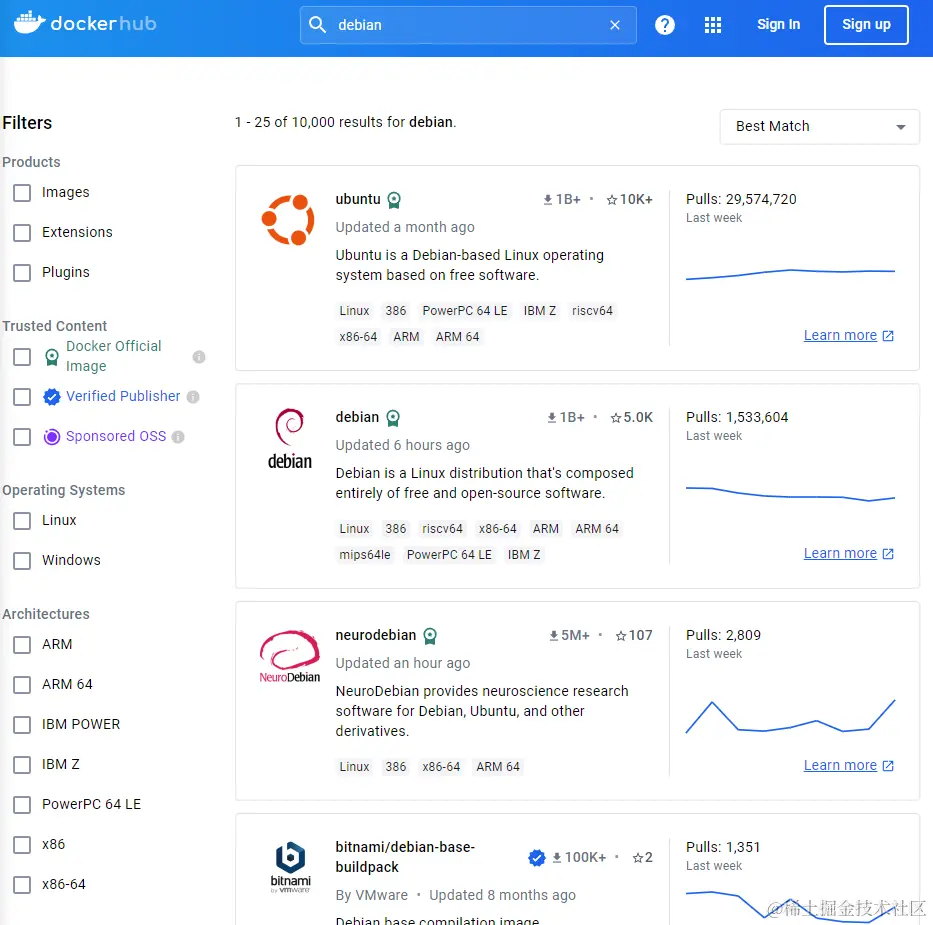Check the Linux operating system filter
Viewport: 933px width, 925px height.
pyautogui.click(x=22, y=520)
